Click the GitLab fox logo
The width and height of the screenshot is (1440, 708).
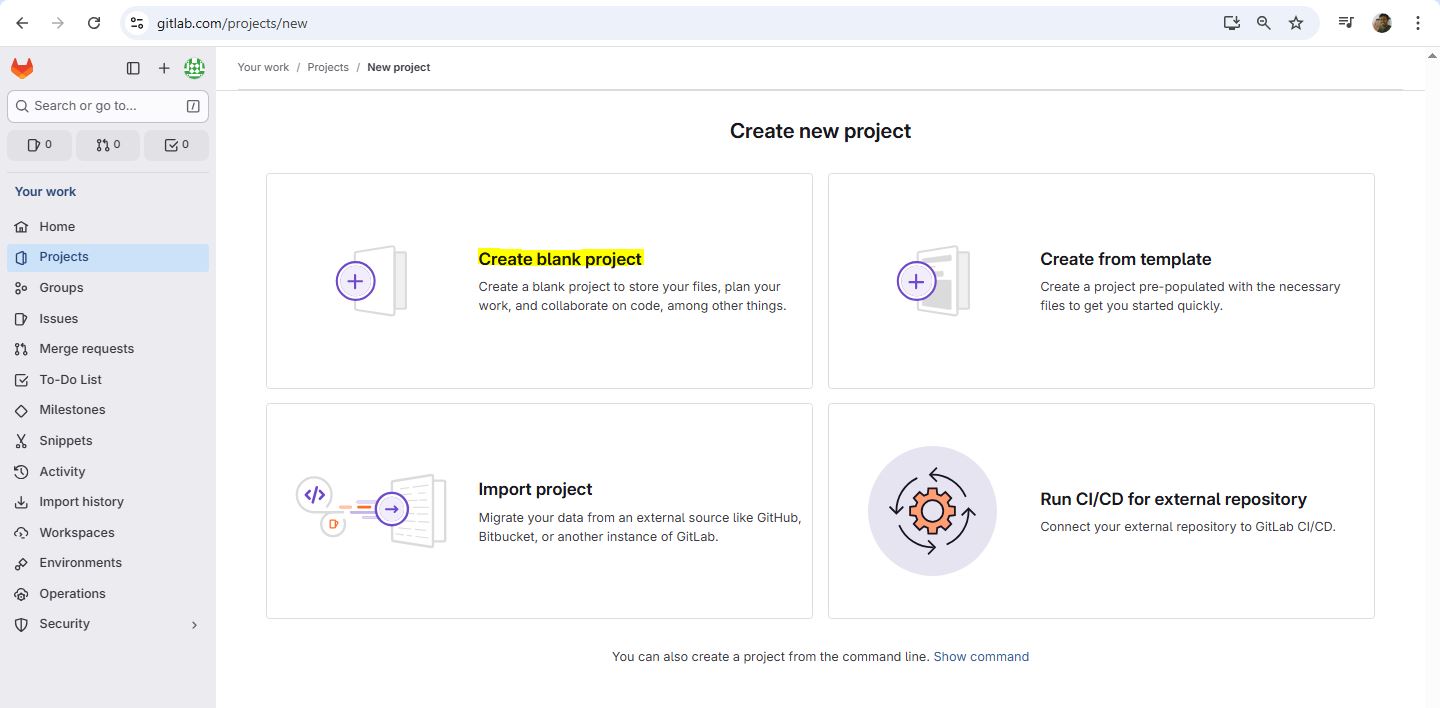coord(22,68)
